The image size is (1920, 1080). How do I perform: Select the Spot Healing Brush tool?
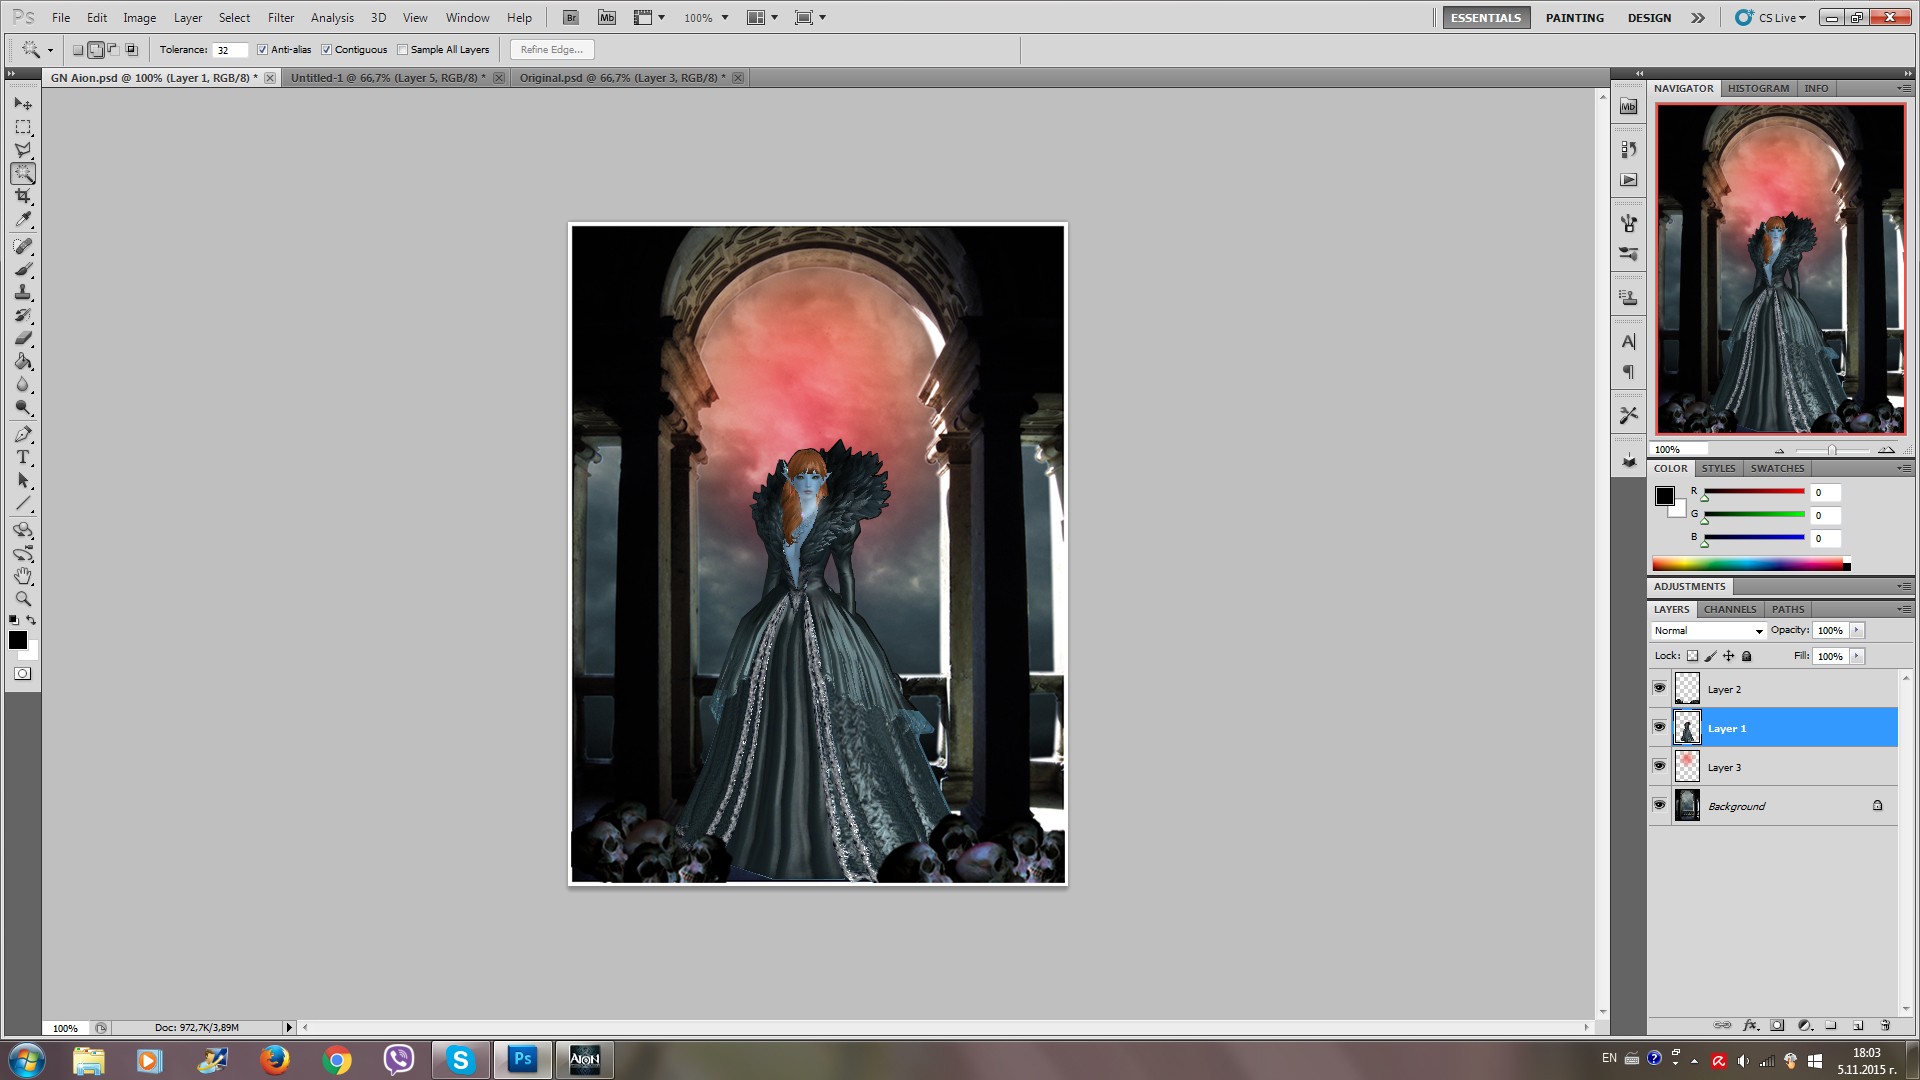[23, 246]
